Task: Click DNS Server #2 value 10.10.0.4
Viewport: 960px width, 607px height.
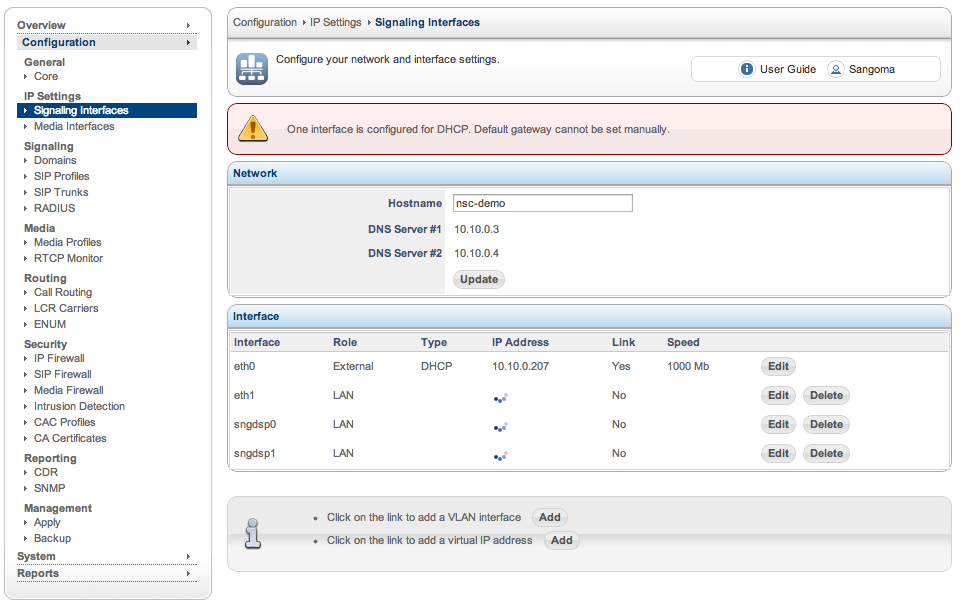Action: [x=476, y=253]
